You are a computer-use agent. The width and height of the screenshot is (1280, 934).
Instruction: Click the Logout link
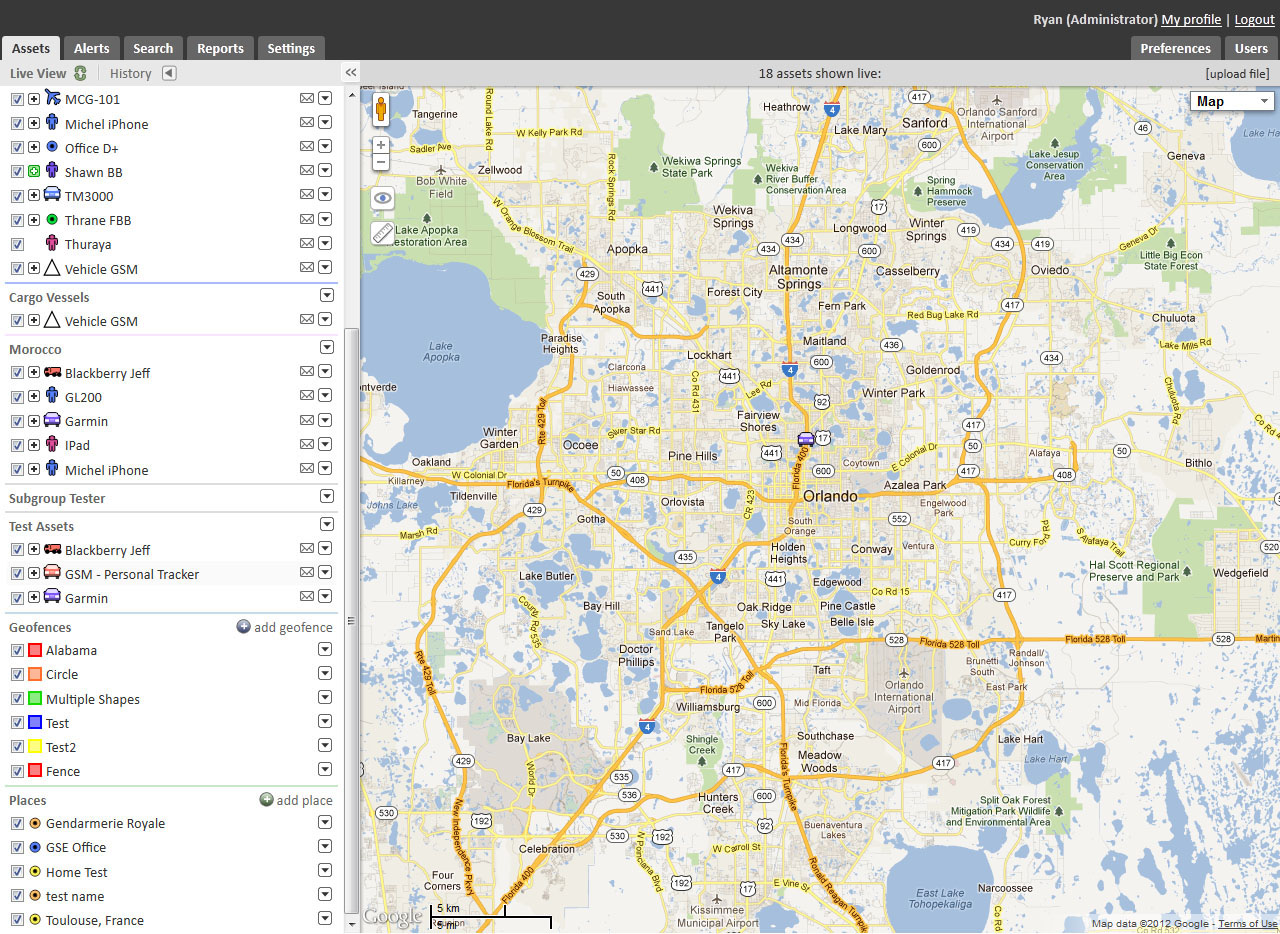(1253, 19)
